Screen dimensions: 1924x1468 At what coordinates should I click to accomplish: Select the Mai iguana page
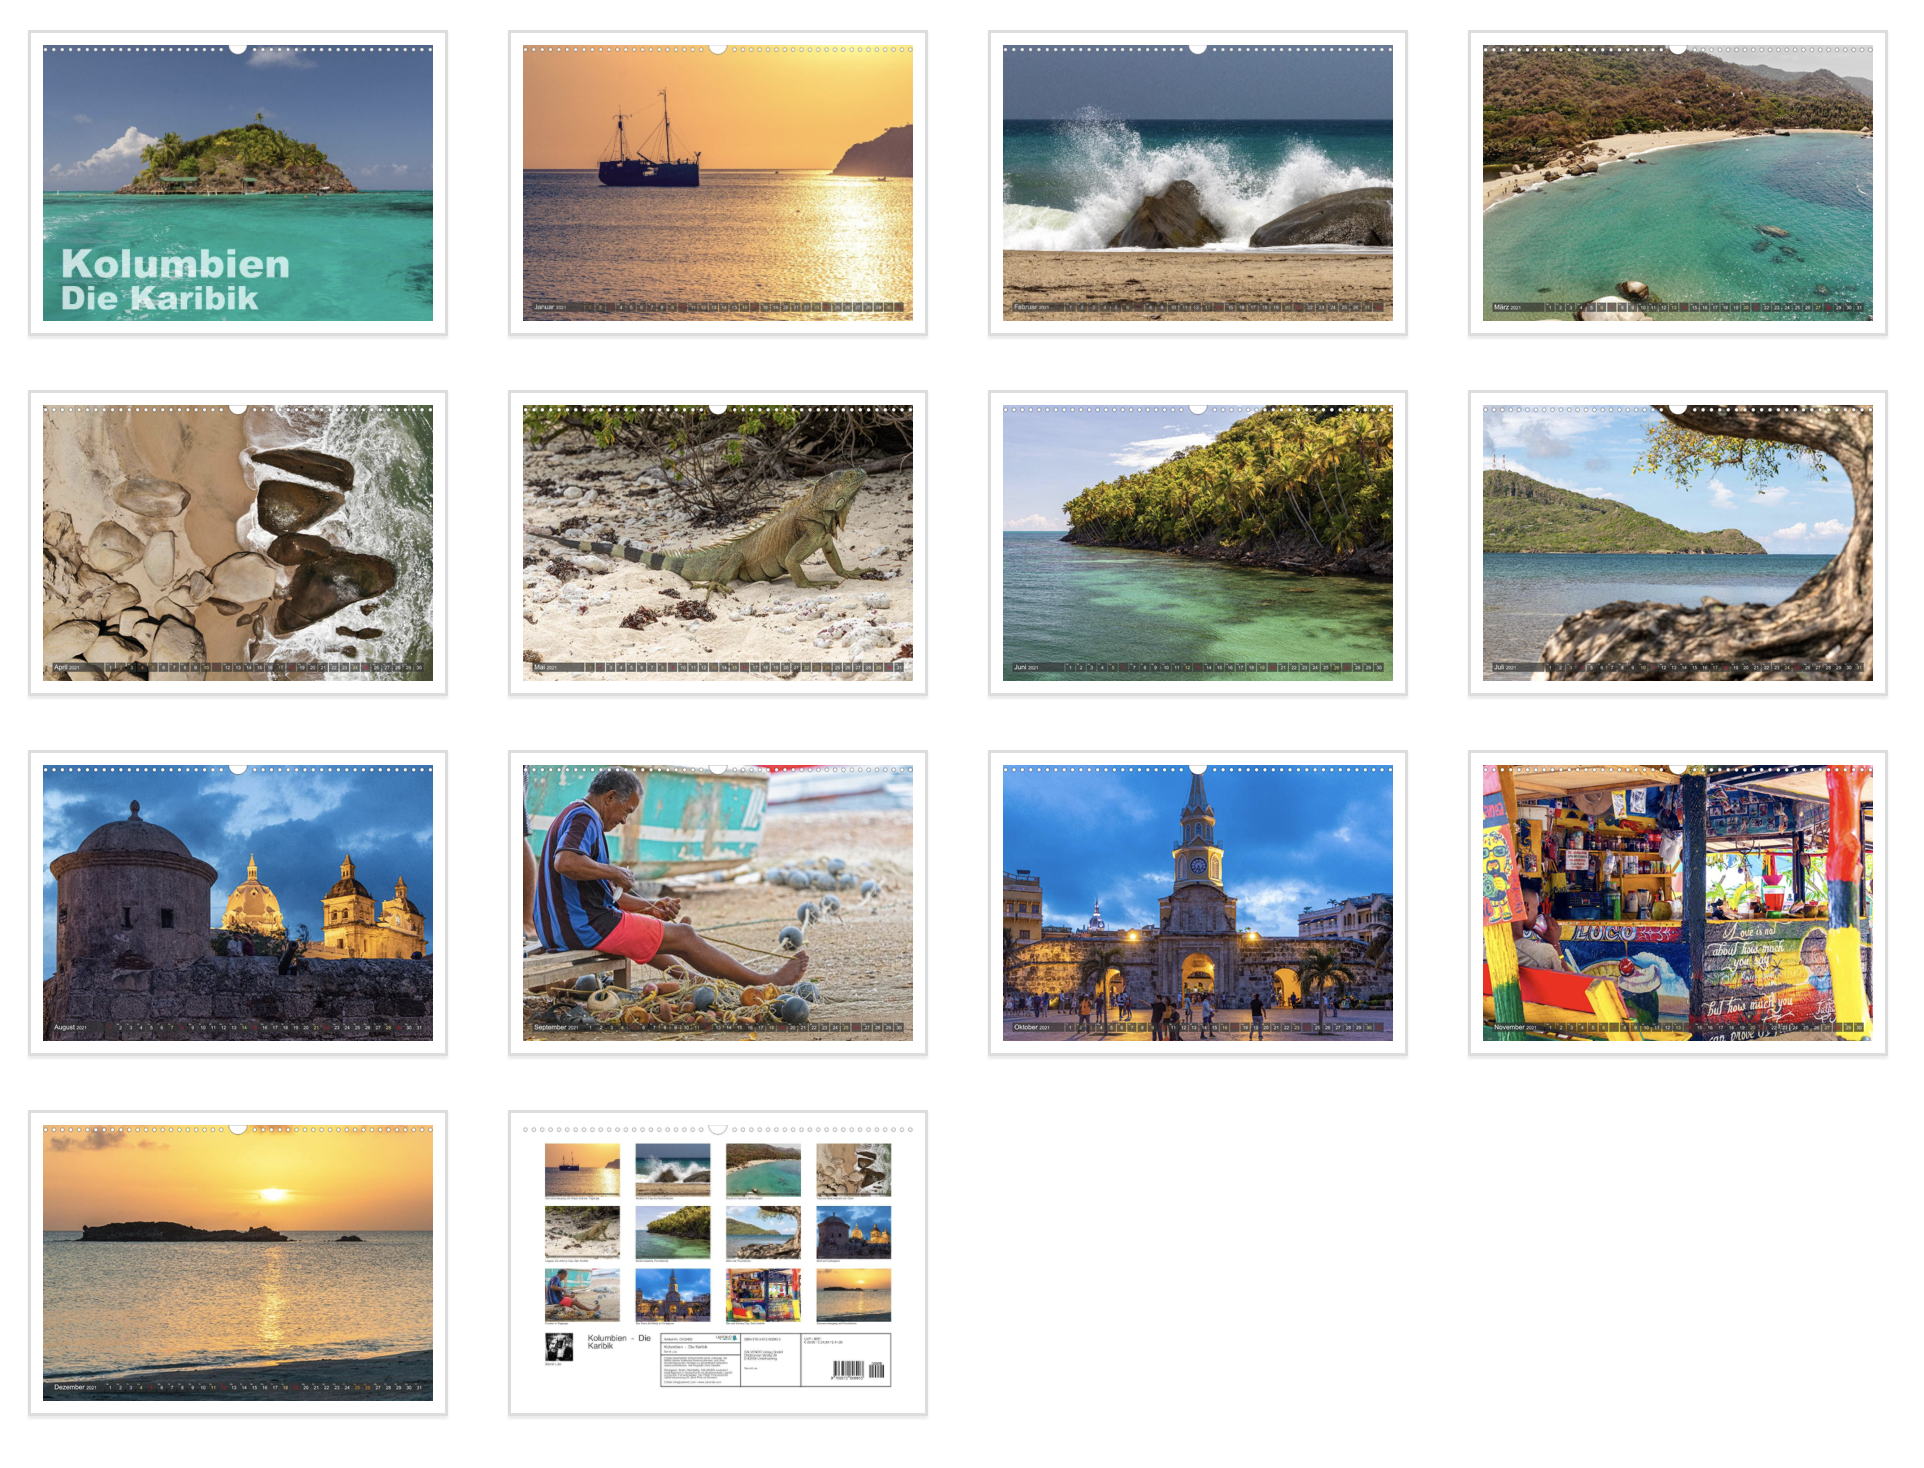click(718, 543)
